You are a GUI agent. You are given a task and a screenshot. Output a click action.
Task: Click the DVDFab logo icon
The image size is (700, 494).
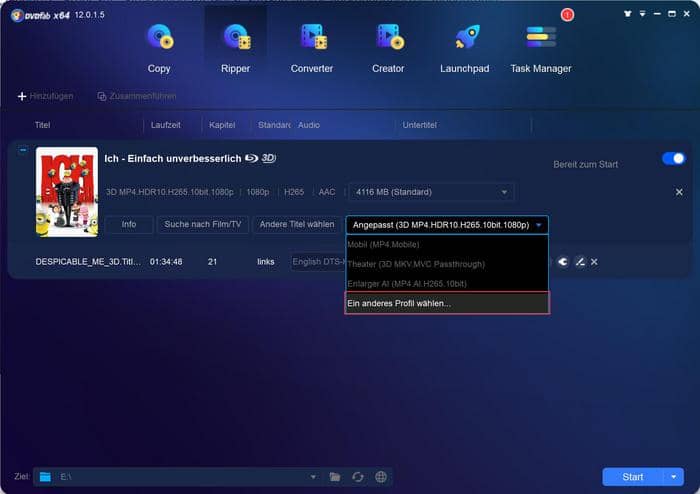(17, 16)
